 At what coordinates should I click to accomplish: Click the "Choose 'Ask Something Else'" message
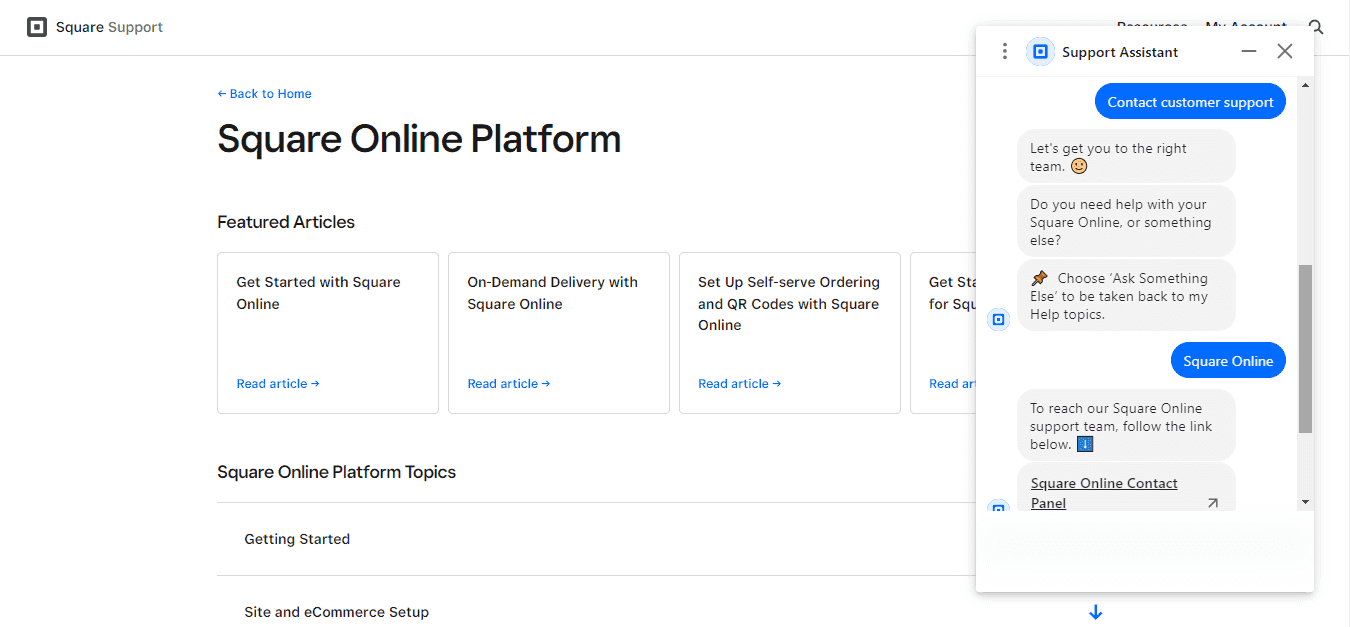1127,296
